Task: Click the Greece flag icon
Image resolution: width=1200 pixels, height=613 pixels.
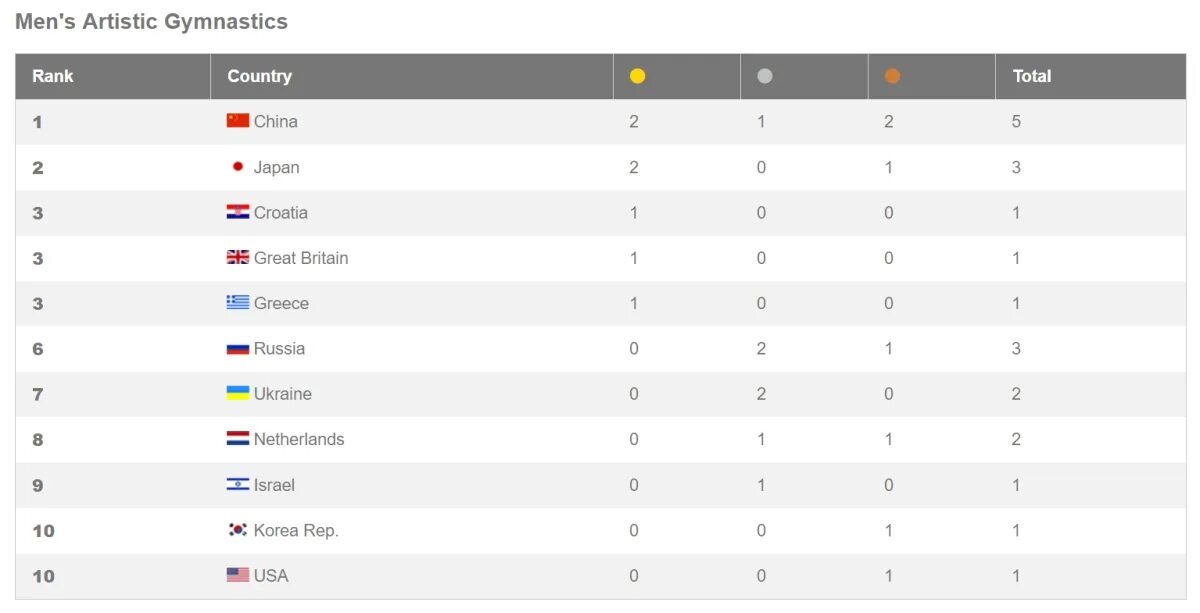Action: (237, 303)
